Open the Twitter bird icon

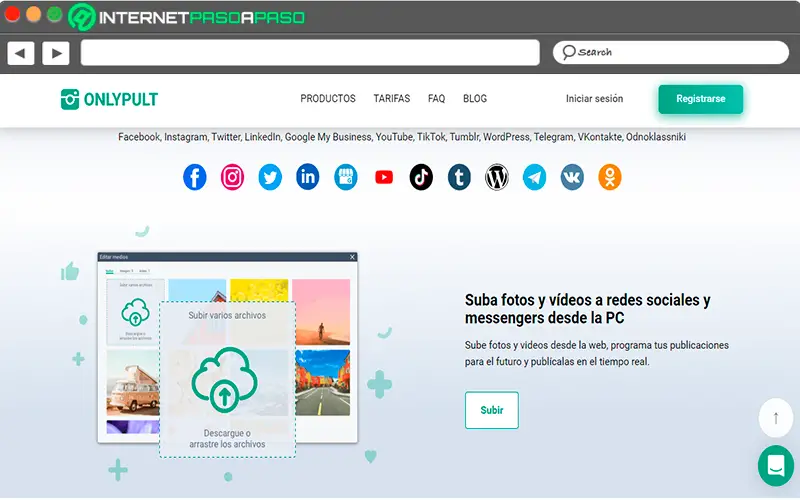[x=270, y=177]
